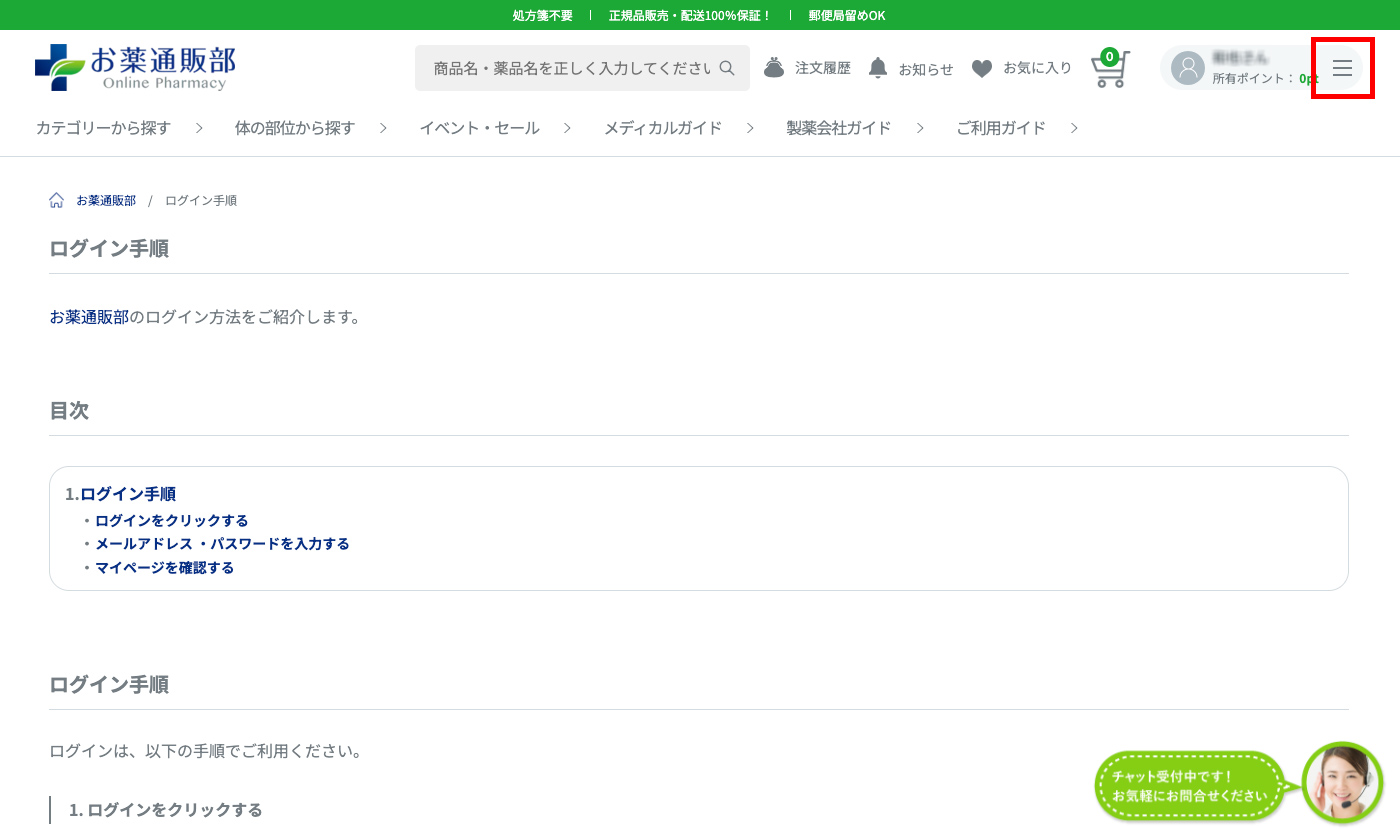Image resolution: width=1400 pixels, height=829 pixels.
Task: Expand 体の部位から探す navigation chevron
Action: (382, 128)
